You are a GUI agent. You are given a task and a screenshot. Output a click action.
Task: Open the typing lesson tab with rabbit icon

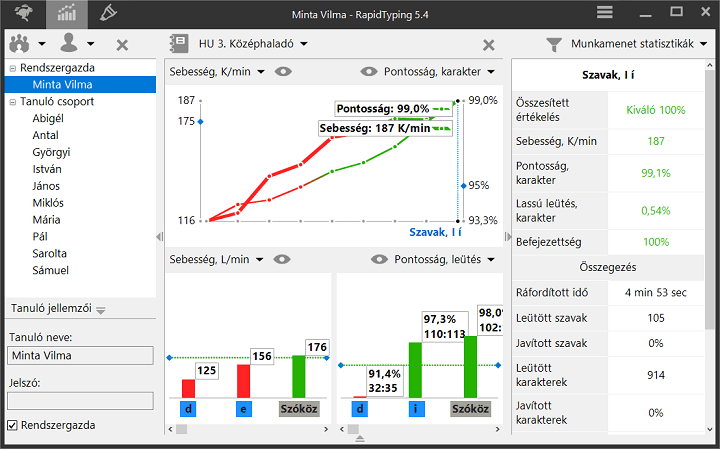pyautogui.click(x=23, y=14)
